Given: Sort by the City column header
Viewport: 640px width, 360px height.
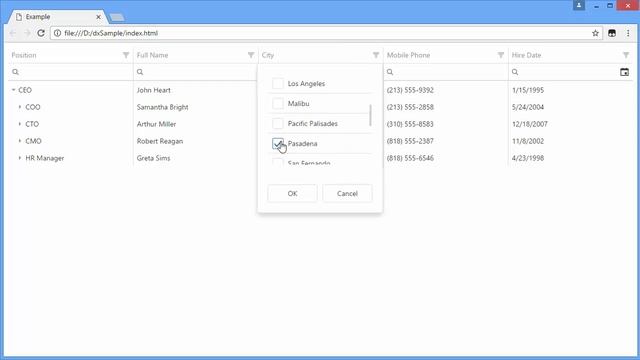Looking at the screenshot, I should (x=268, y=55).
